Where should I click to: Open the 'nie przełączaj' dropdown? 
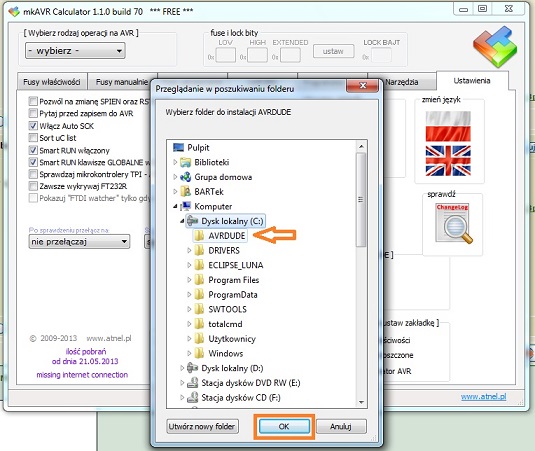(x=79, y=242)
